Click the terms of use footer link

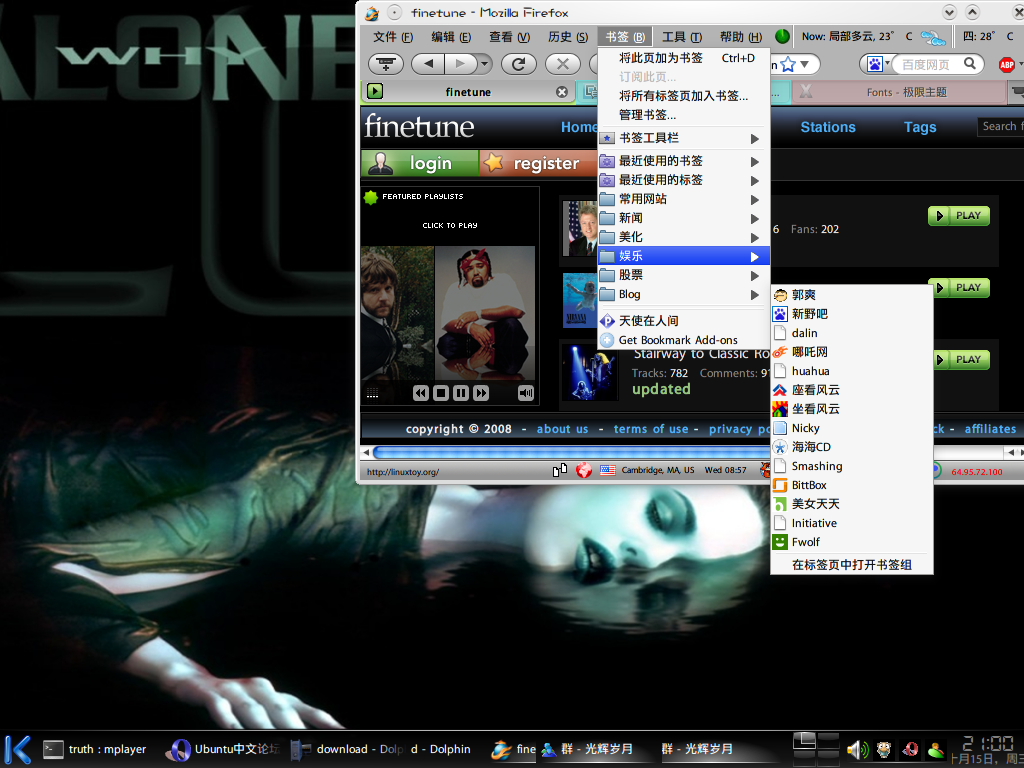coord(651,429)
